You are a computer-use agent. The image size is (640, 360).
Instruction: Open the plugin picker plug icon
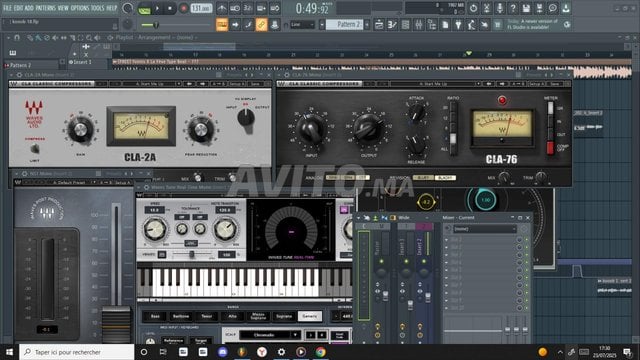pos(458,25)
